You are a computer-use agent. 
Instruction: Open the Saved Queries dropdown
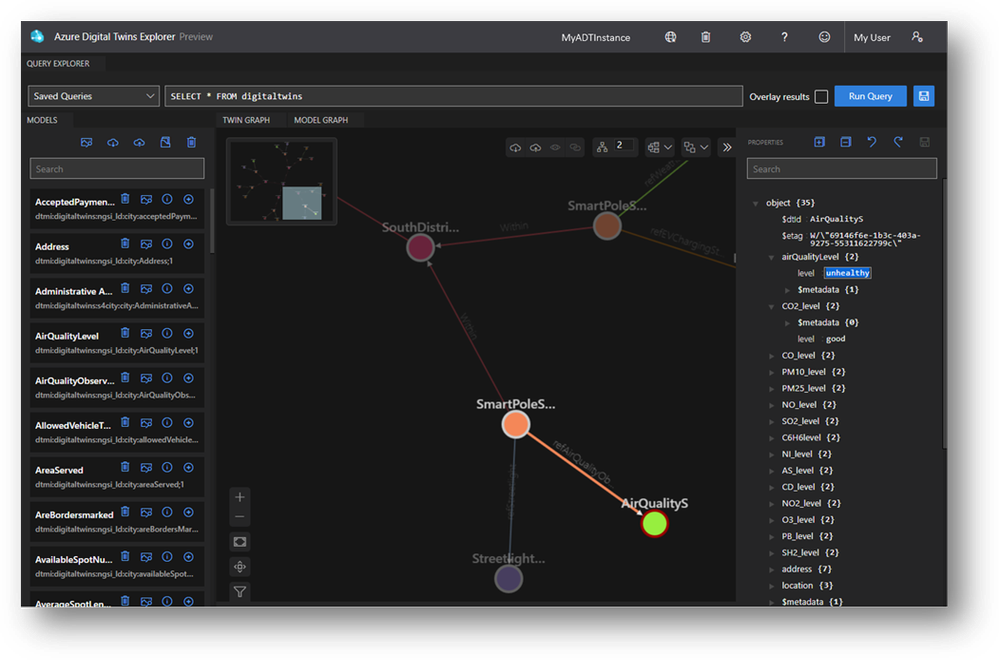tap(94, 96)
